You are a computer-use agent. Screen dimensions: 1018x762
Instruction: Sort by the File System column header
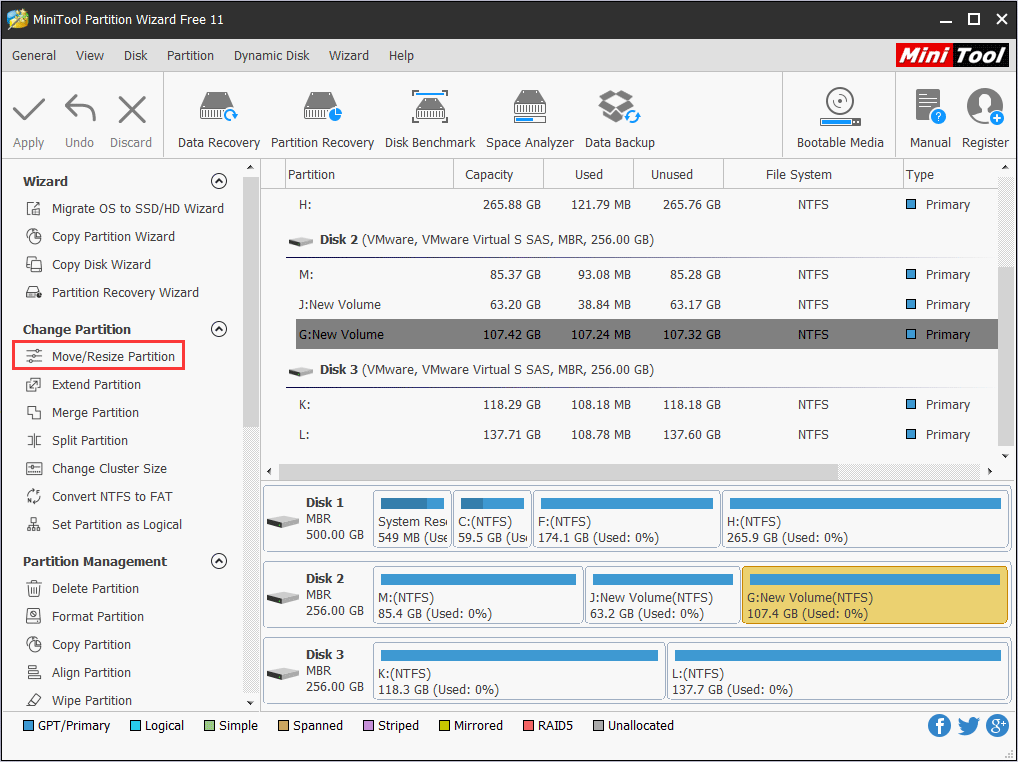(813, 175)
